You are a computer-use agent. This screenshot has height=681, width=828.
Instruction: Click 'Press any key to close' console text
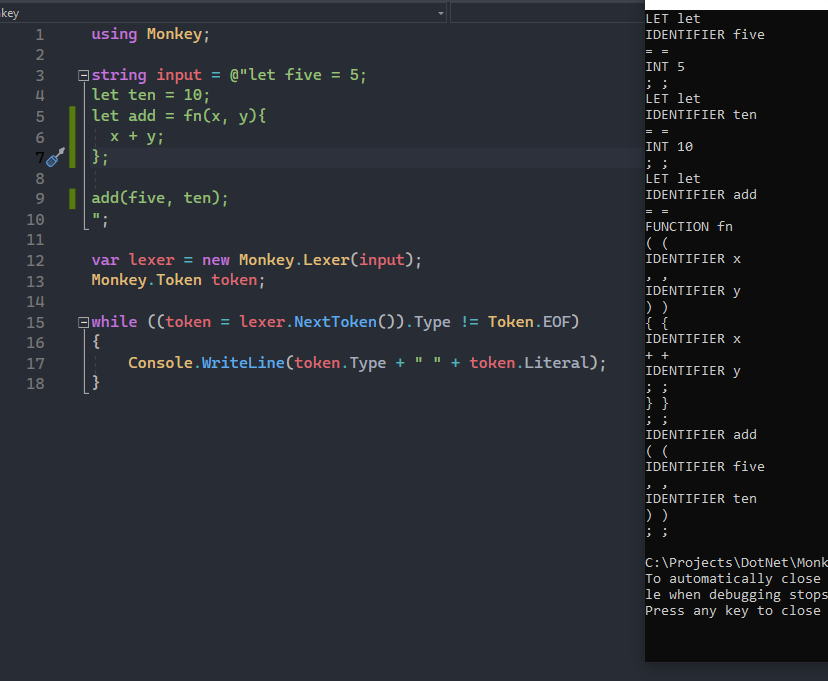click(x=732, y=611)
